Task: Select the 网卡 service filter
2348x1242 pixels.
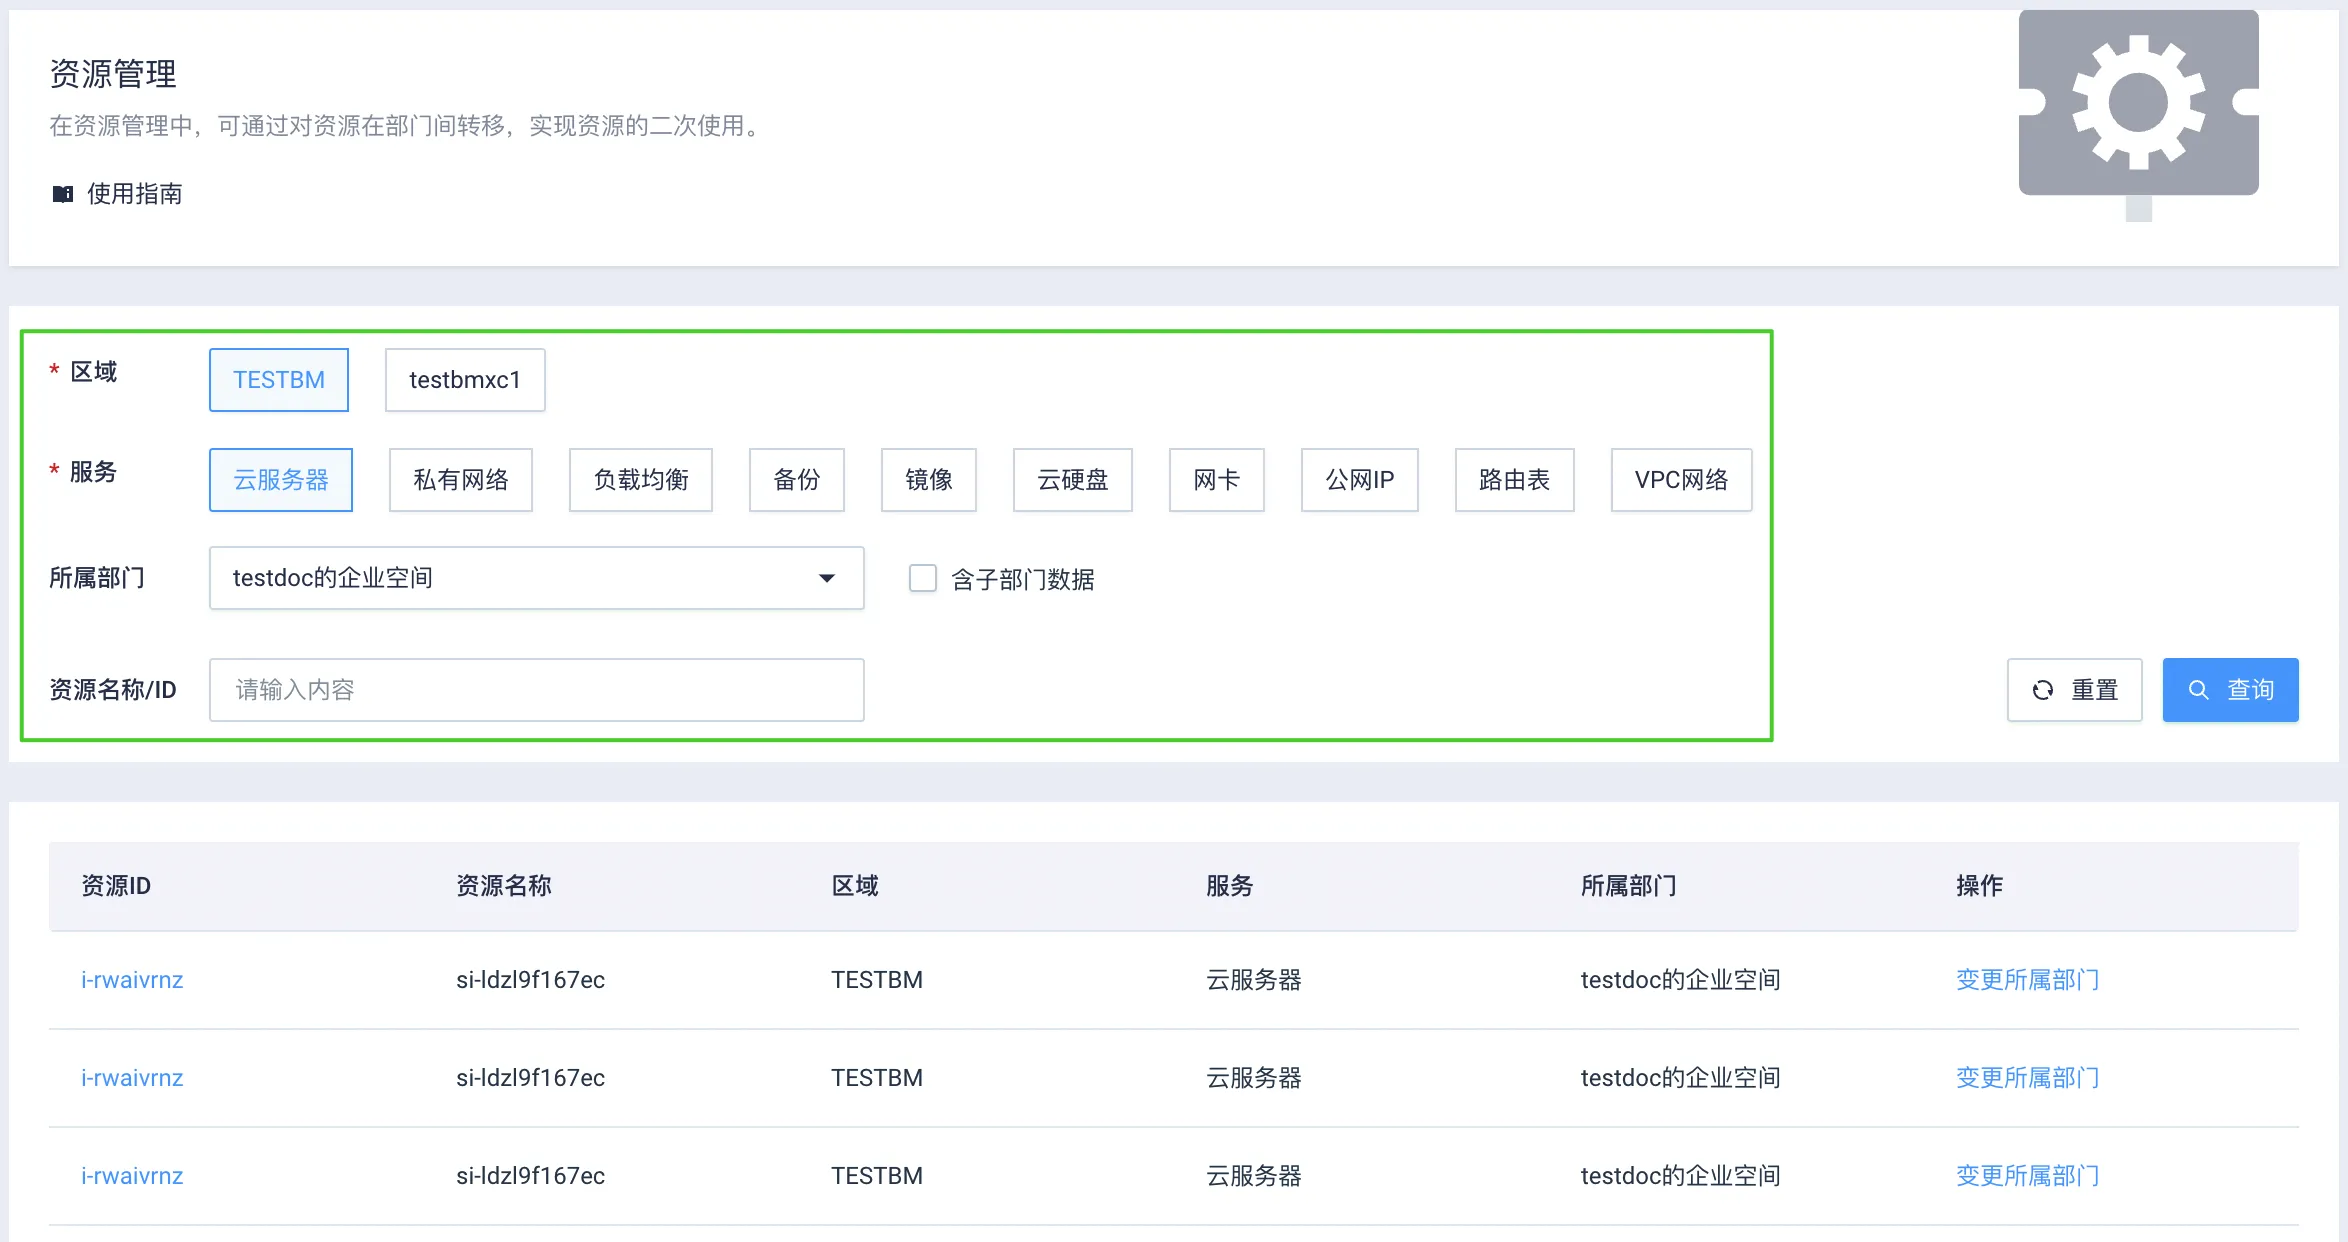Action: (1216, 480)
